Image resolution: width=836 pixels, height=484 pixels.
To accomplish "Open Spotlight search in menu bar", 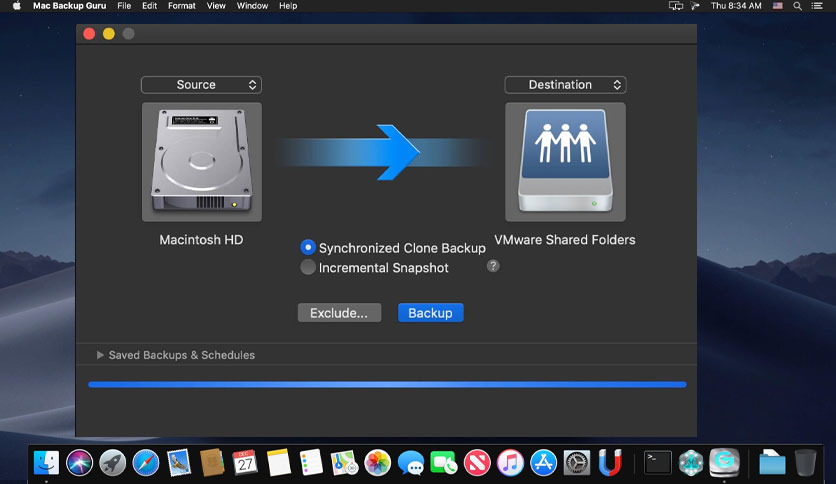I will point(798,6).
